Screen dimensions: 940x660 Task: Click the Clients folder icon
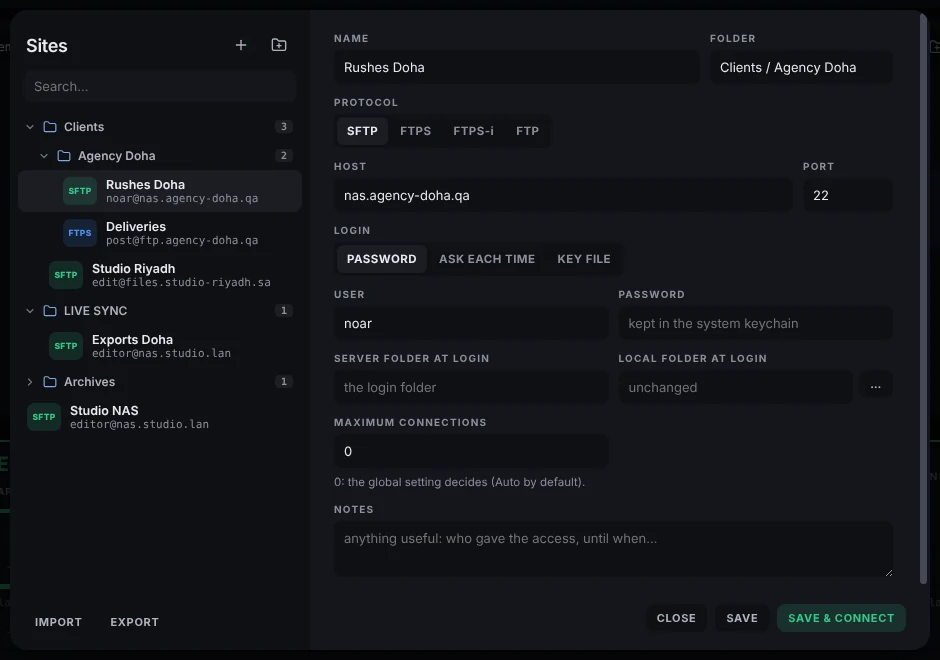50,126
